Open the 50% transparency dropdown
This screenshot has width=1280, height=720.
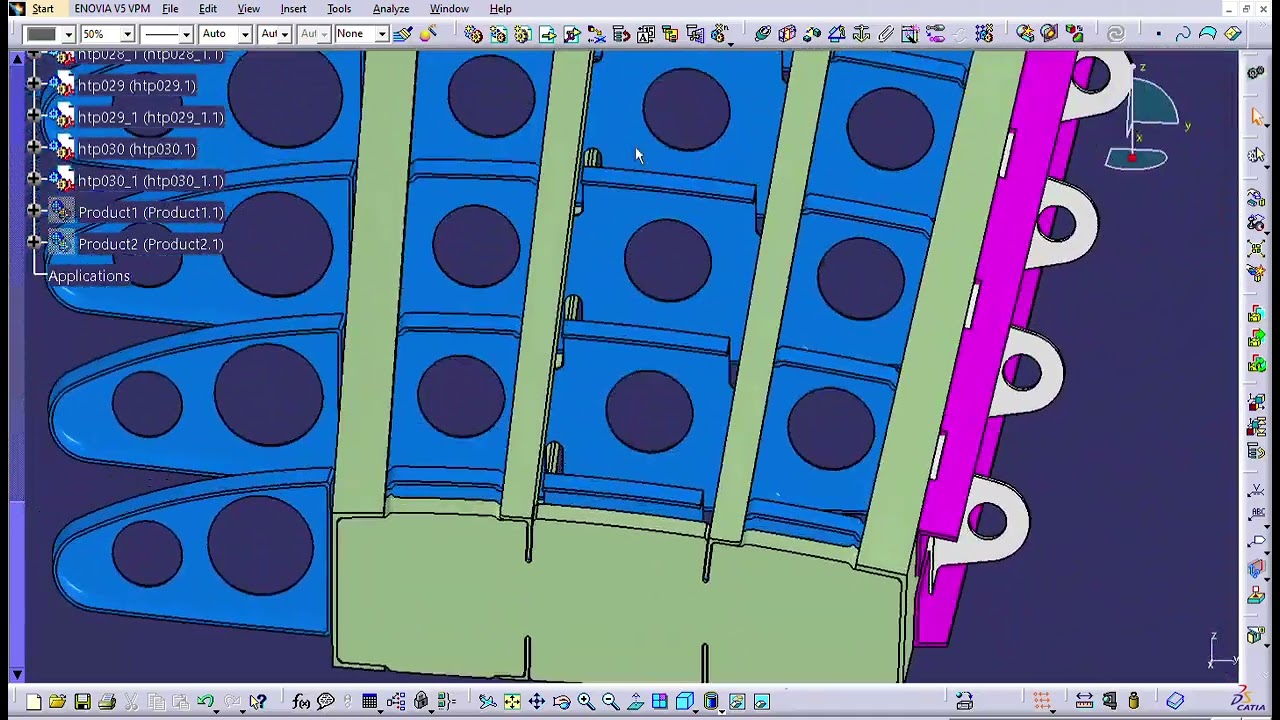pos(127,34)
